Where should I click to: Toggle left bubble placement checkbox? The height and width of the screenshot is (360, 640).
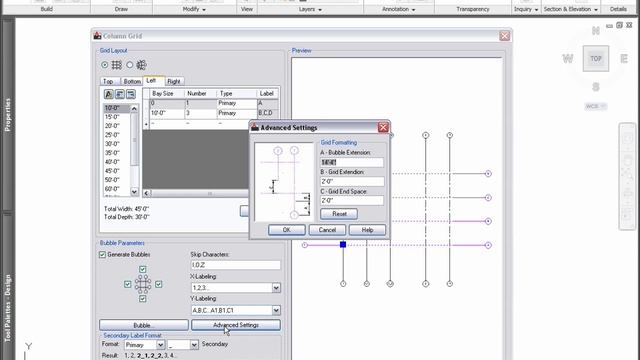[127, 284]
